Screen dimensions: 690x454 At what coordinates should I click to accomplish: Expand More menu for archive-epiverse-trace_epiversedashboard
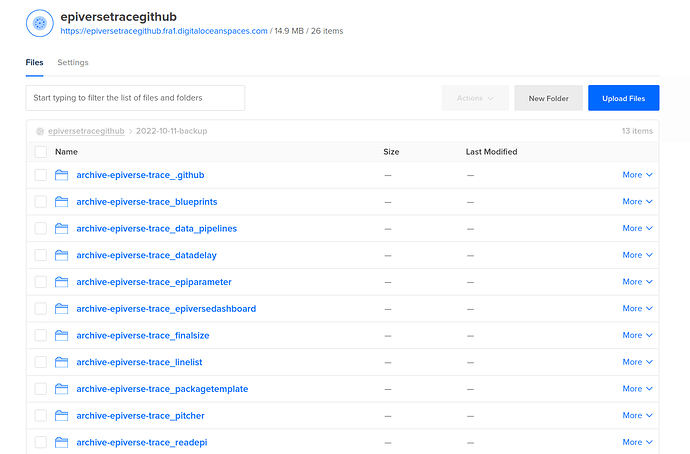[x=637, y=308]
